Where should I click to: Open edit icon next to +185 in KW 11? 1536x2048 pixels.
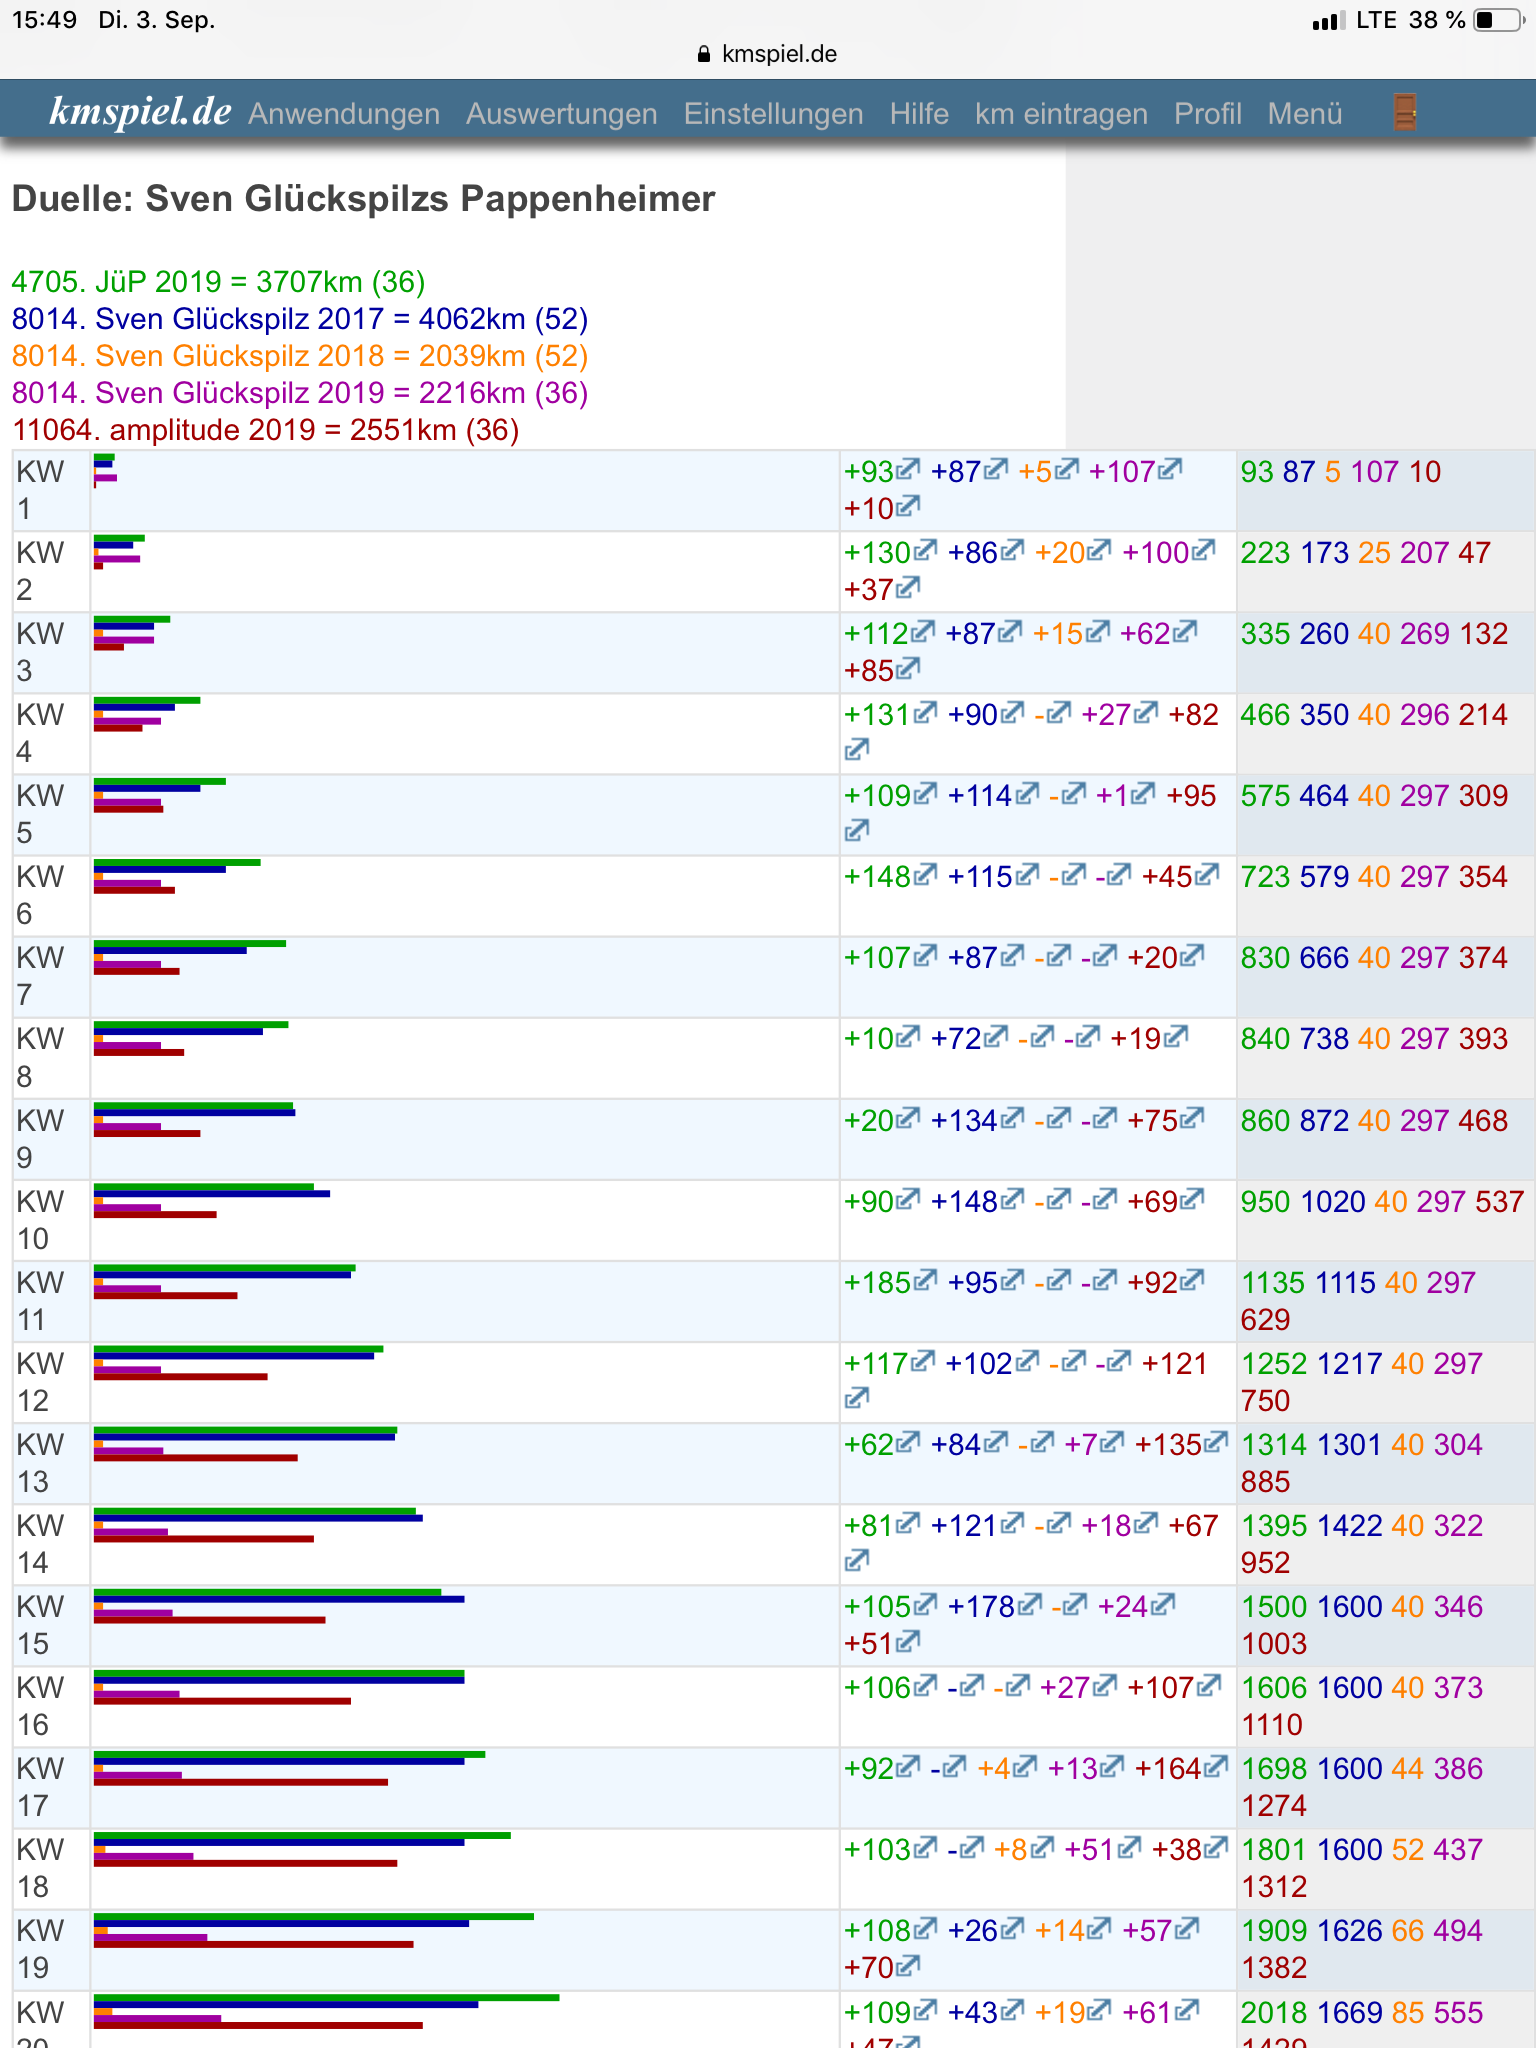(926, 1280)
